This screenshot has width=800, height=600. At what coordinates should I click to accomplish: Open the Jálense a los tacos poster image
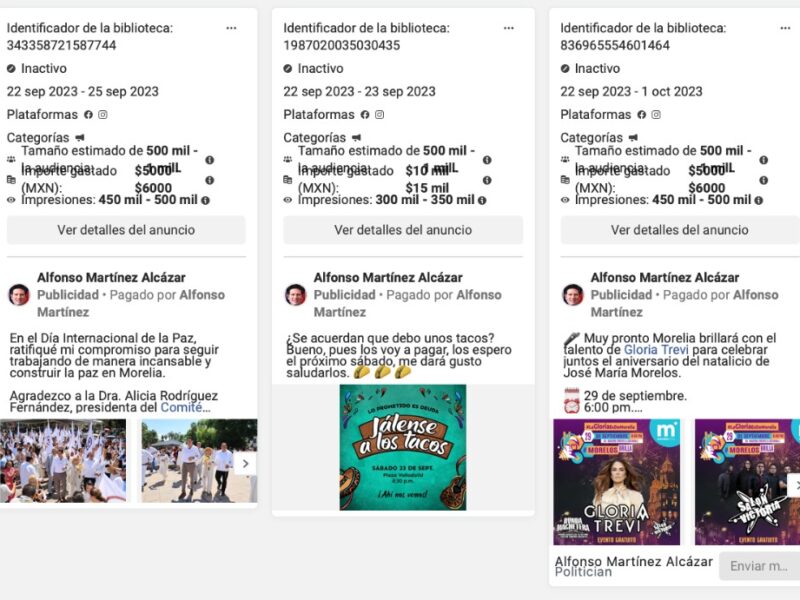click(403, 447)
